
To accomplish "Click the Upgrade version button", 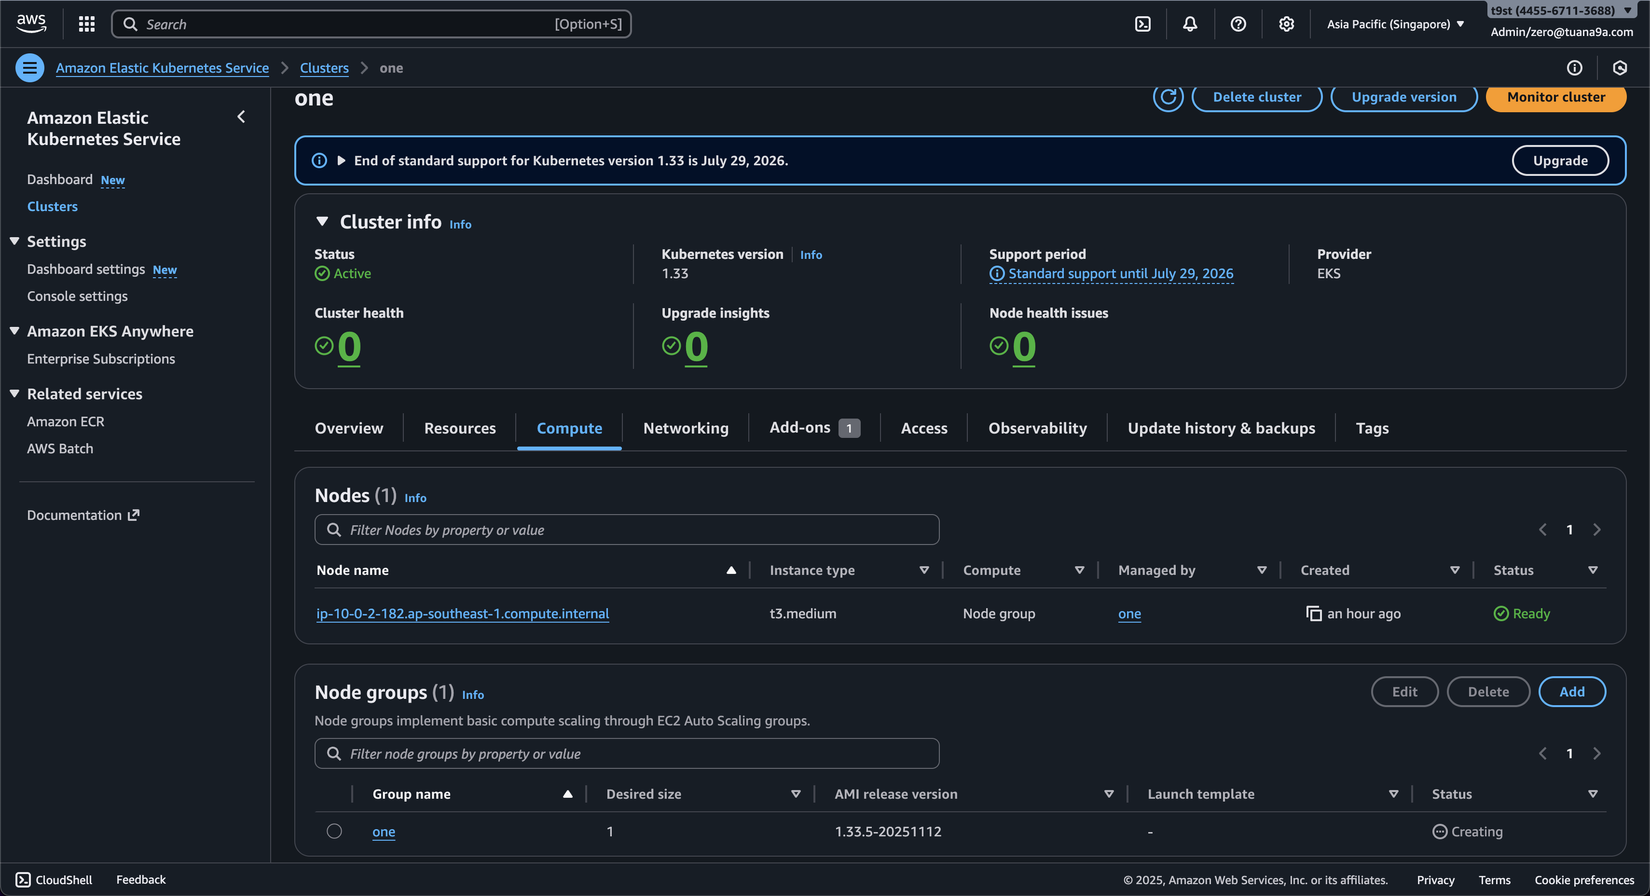I will 1403,97.
